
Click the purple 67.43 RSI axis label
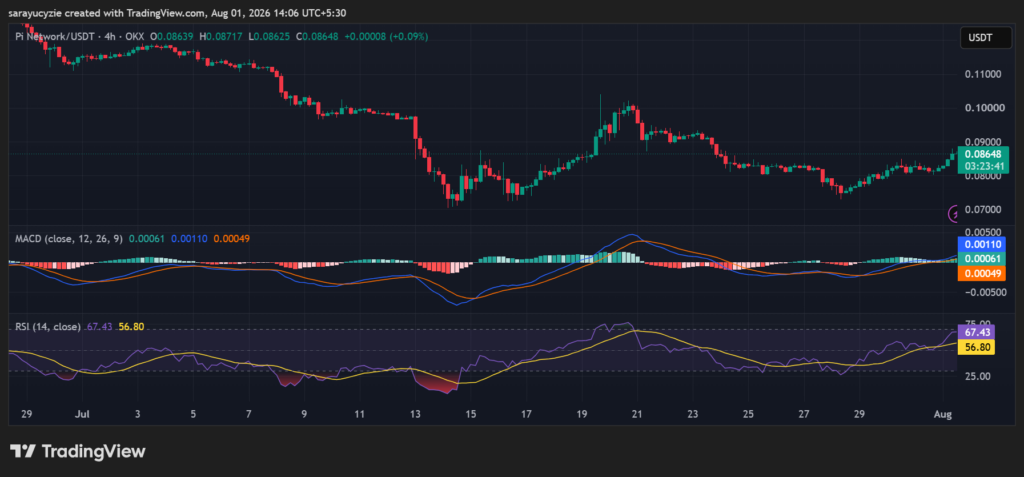(x=976, y=332)
